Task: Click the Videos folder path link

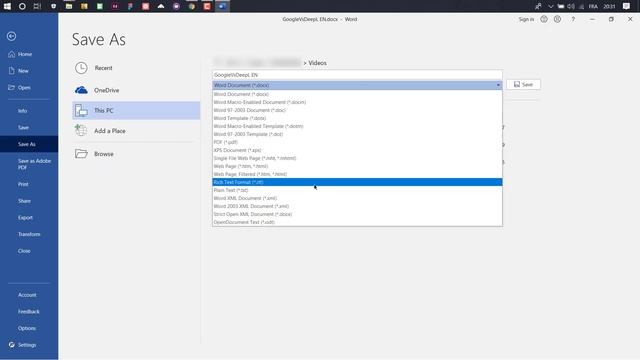Action: pyautogui.click(x=317, y=63)
